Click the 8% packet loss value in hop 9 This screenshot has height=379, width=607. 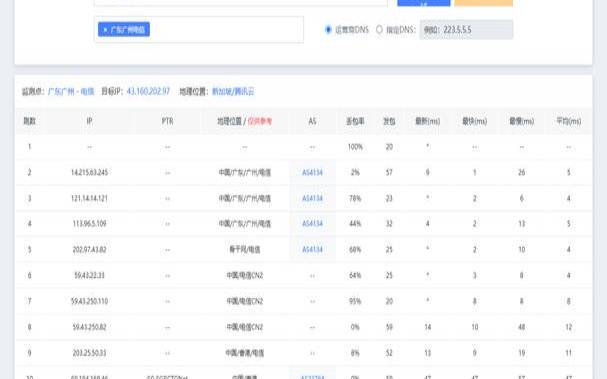pos(355,353)
